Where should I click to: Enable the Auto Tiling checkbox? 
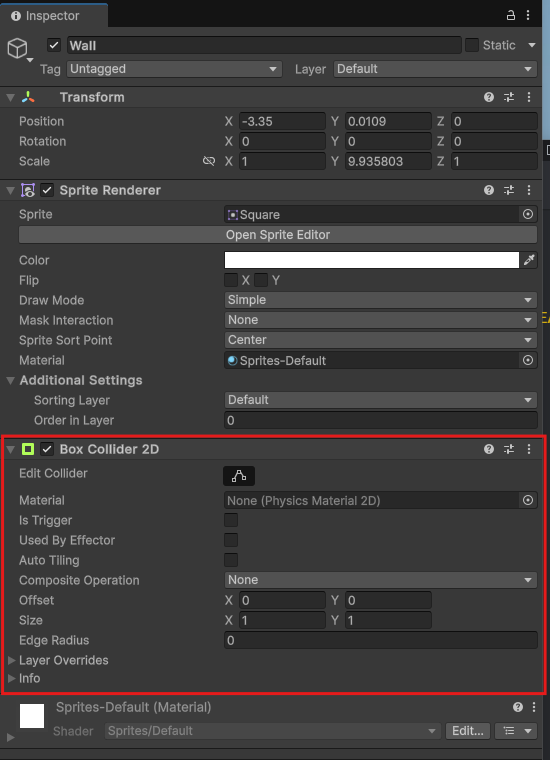[231, 560]
